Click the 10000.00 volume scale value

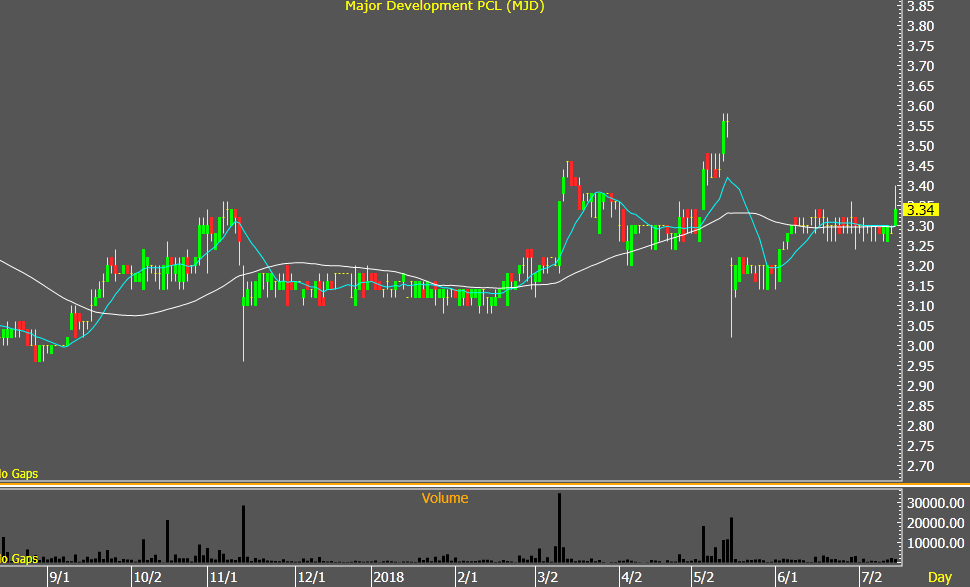pyautogui.click(x=935, y=543)
